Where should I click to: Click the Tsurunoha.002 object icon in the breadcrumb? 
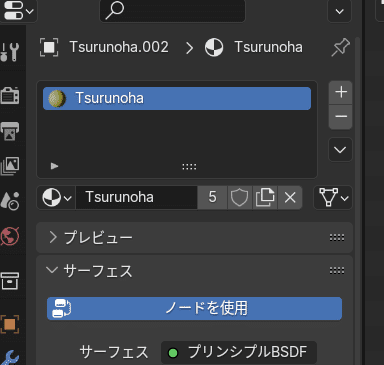49,47
